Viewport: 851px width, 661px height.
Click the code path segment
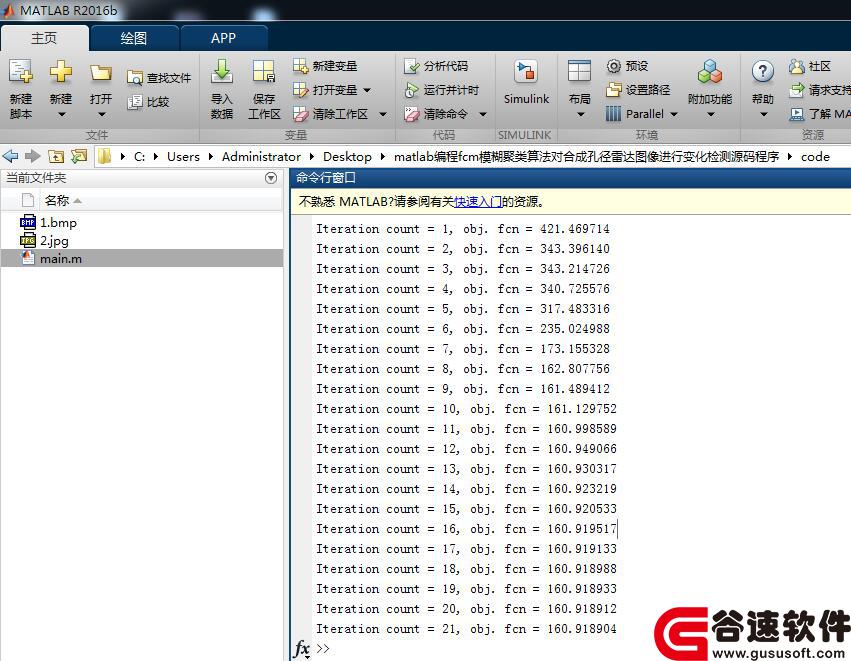coord(815,157)
